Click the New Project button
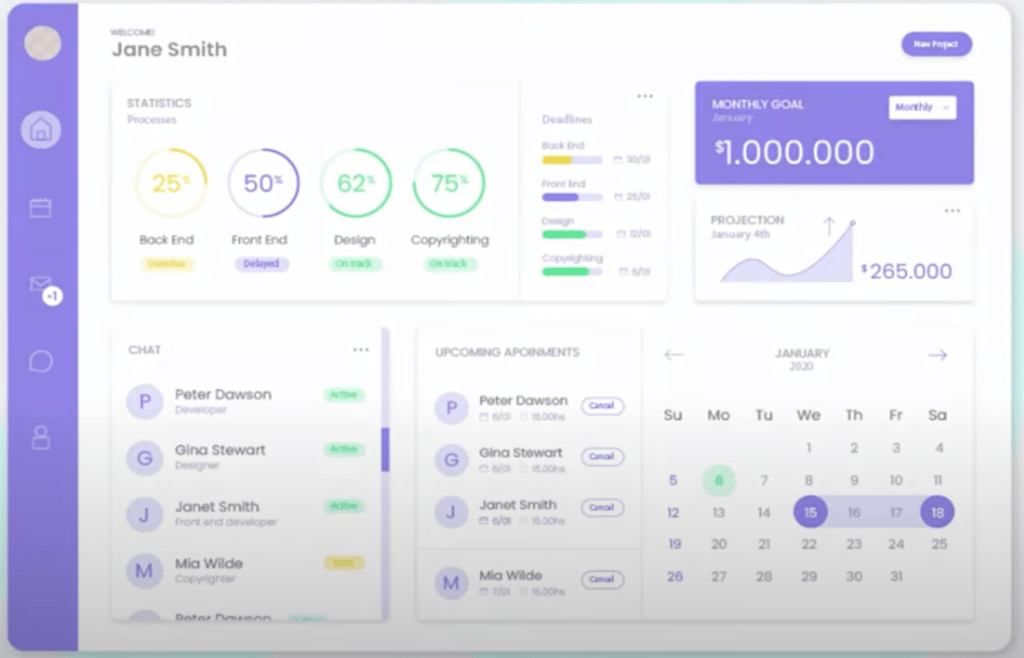 [936, 44]
